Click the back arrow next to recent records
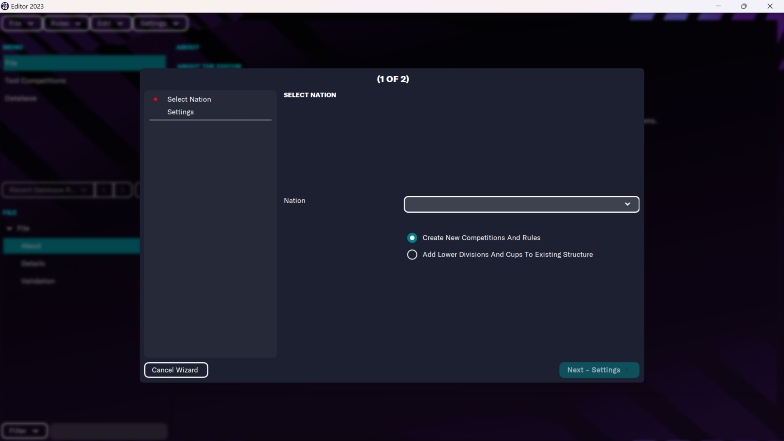Screen dimensions: 784x441 (x=104, y=190)
